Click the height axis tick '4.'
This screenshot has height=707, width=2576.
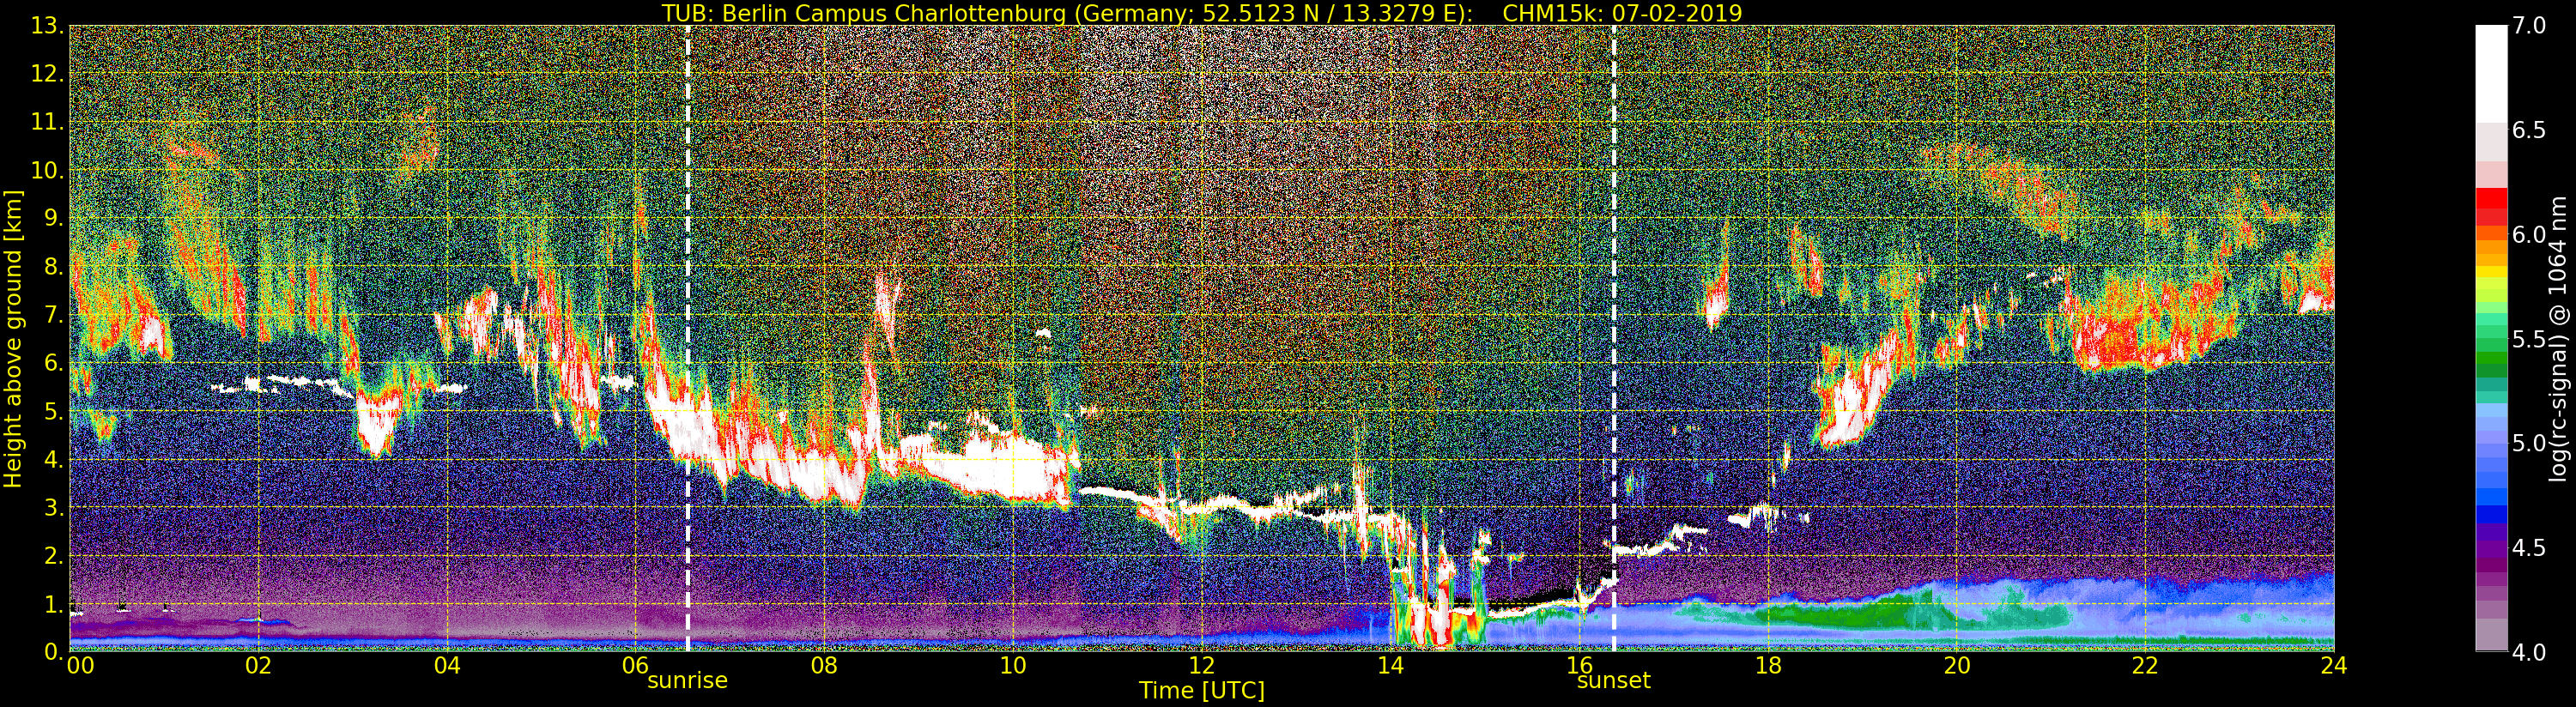pos(54,459)
